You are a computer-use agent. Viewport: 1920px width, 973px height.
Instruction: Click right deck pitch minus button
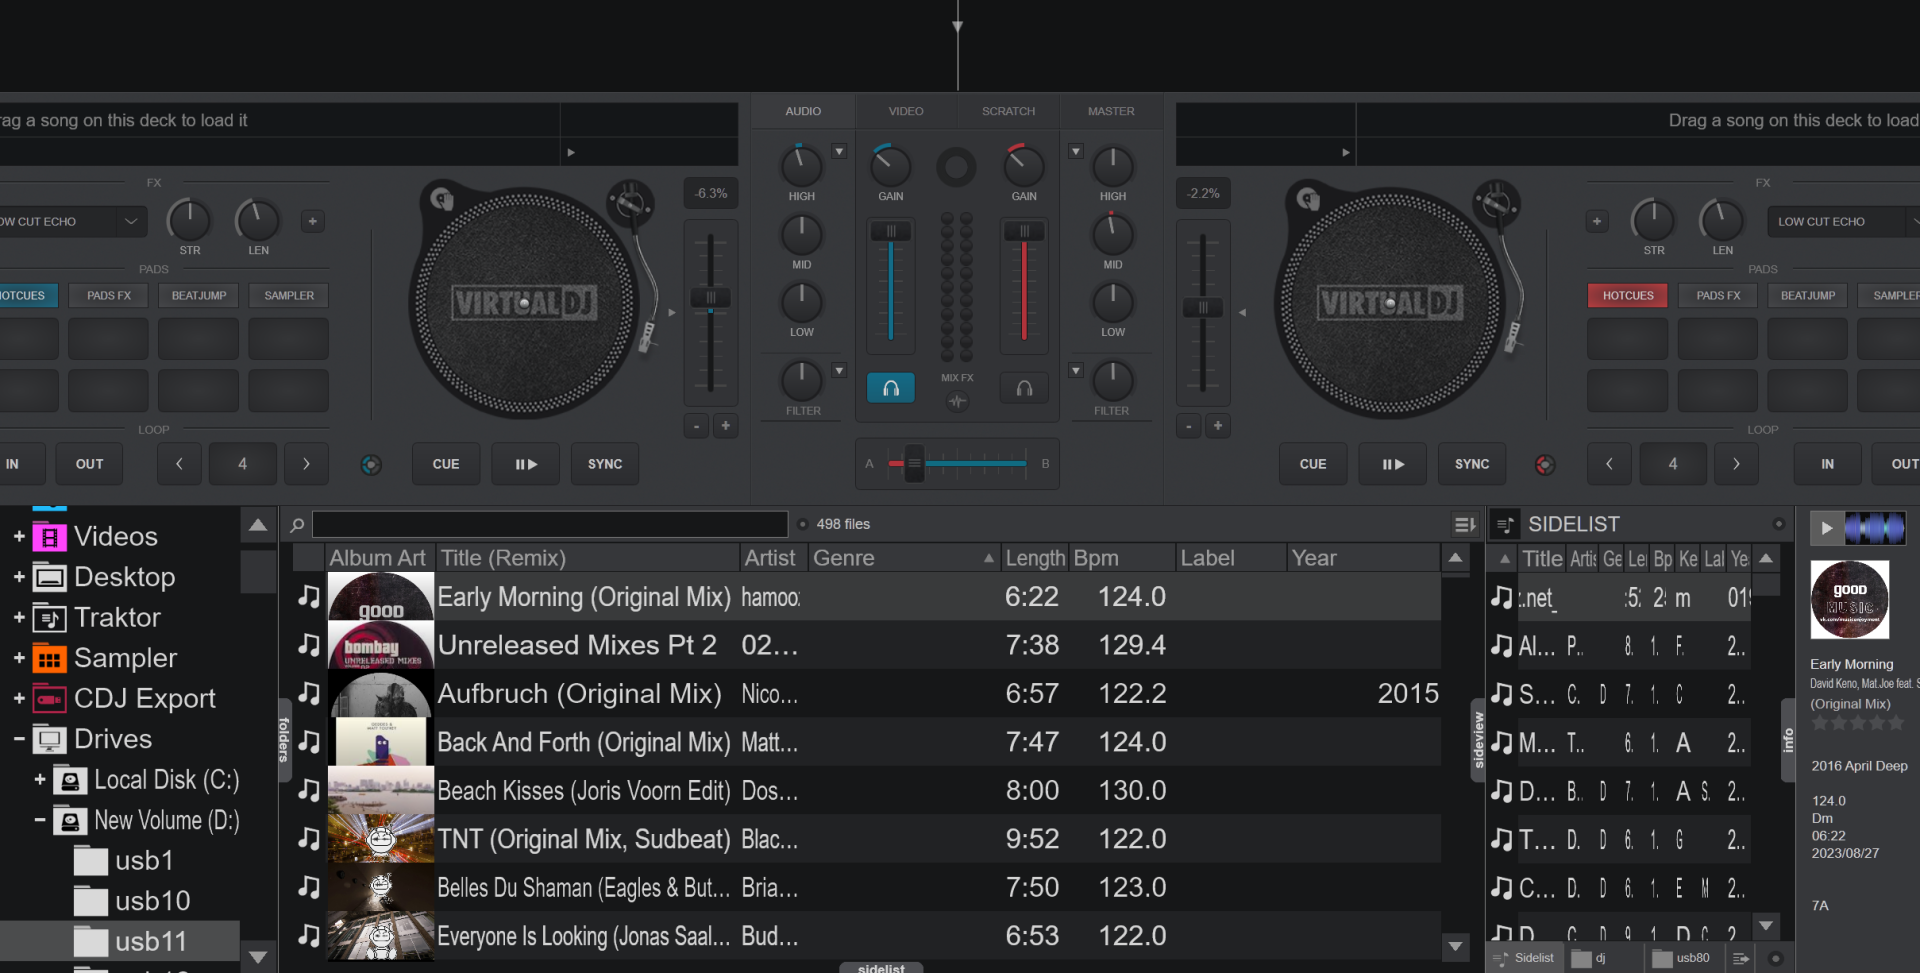[x=1189, y=426]
